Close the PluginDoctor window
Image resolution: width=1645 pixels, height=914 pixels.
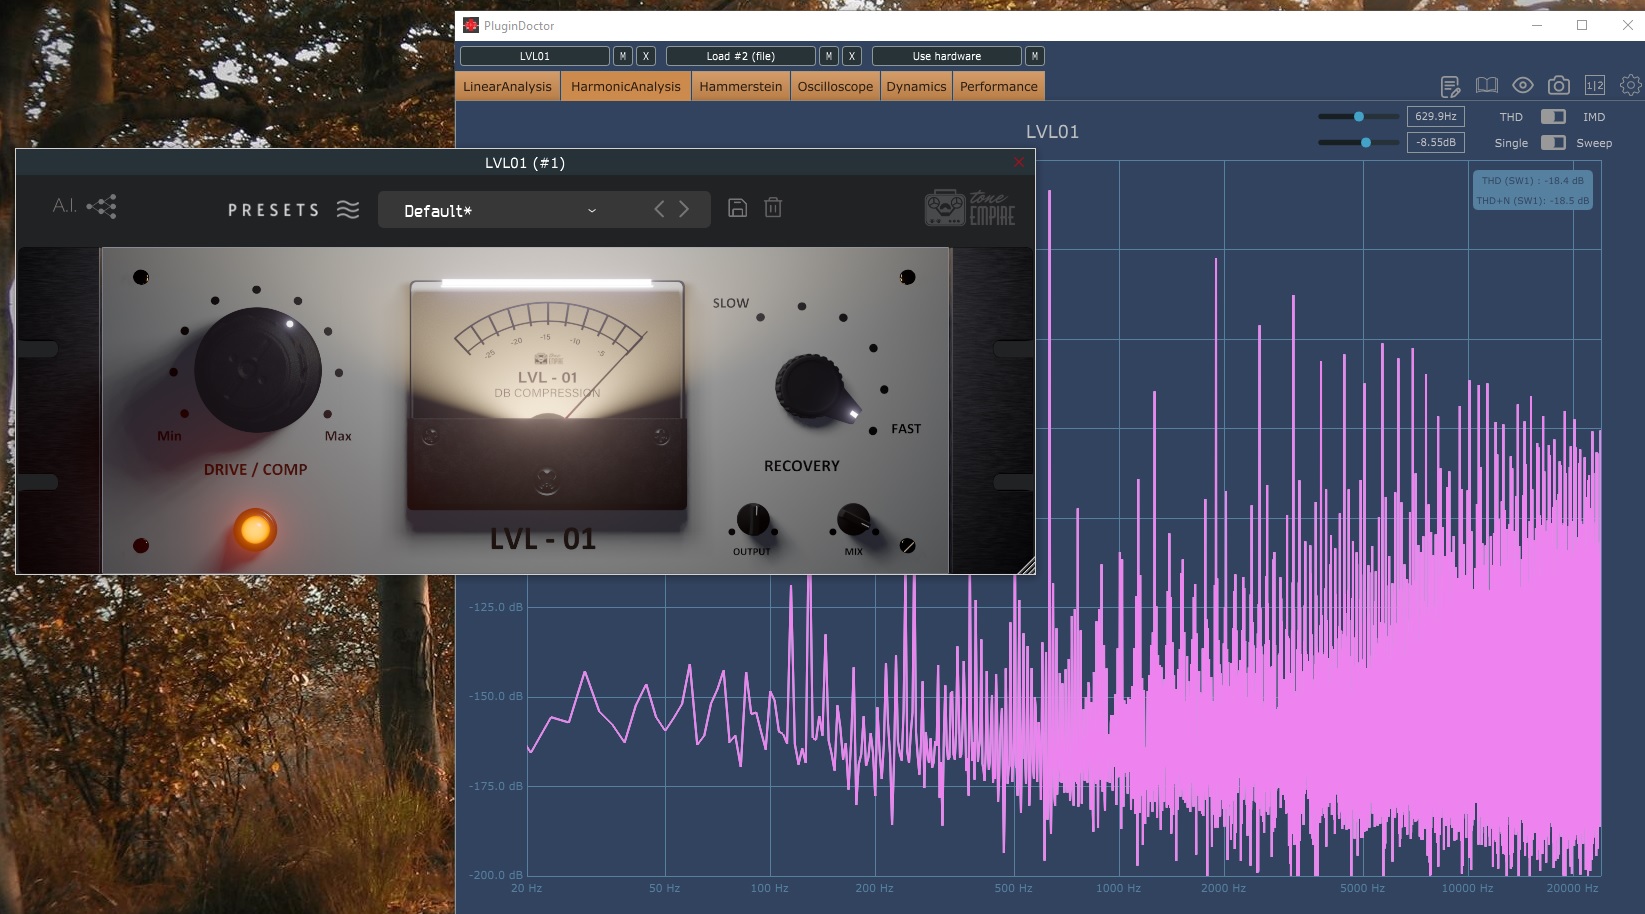(x=1627, y=25)
